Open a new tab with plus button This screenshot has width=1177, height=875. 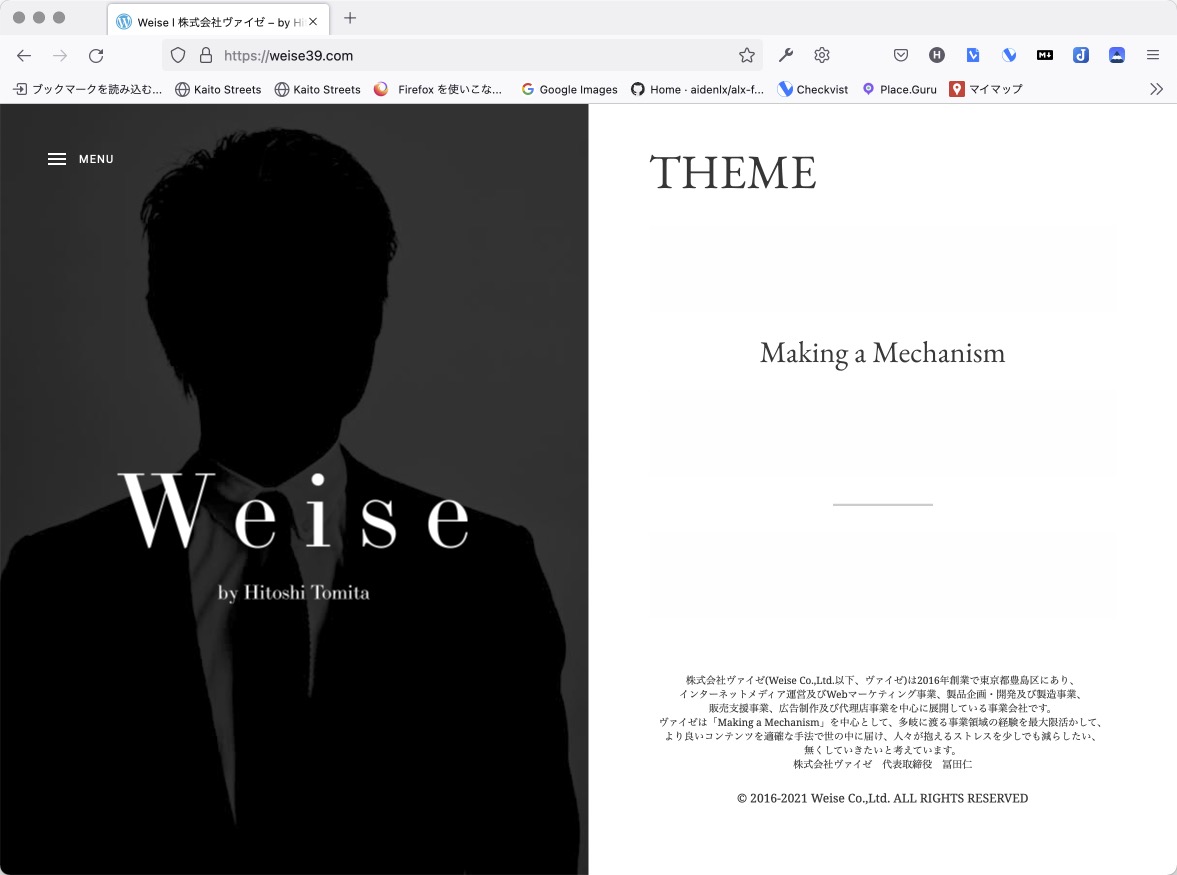[350, 18]
